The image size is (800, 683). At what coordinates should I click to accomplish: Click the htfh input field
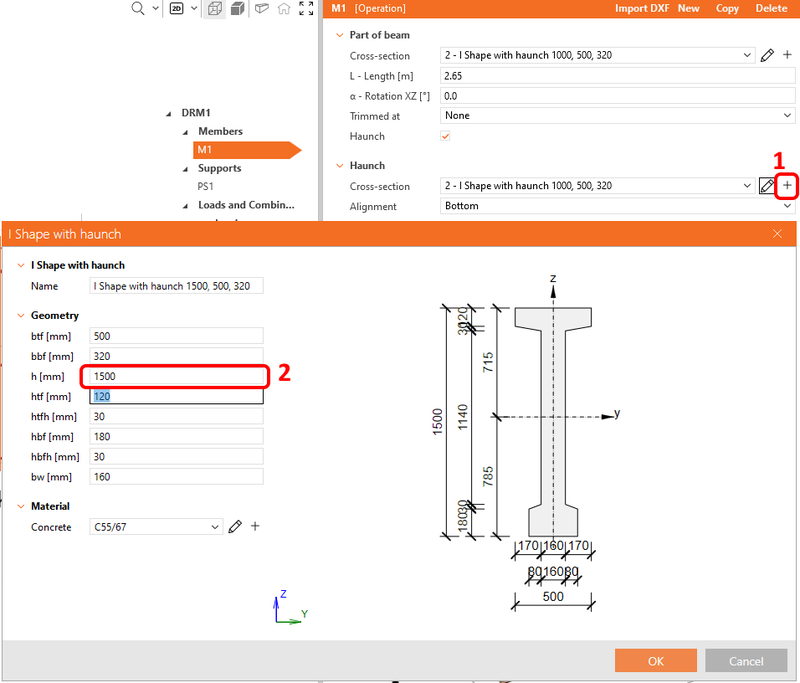coord(176,416)
